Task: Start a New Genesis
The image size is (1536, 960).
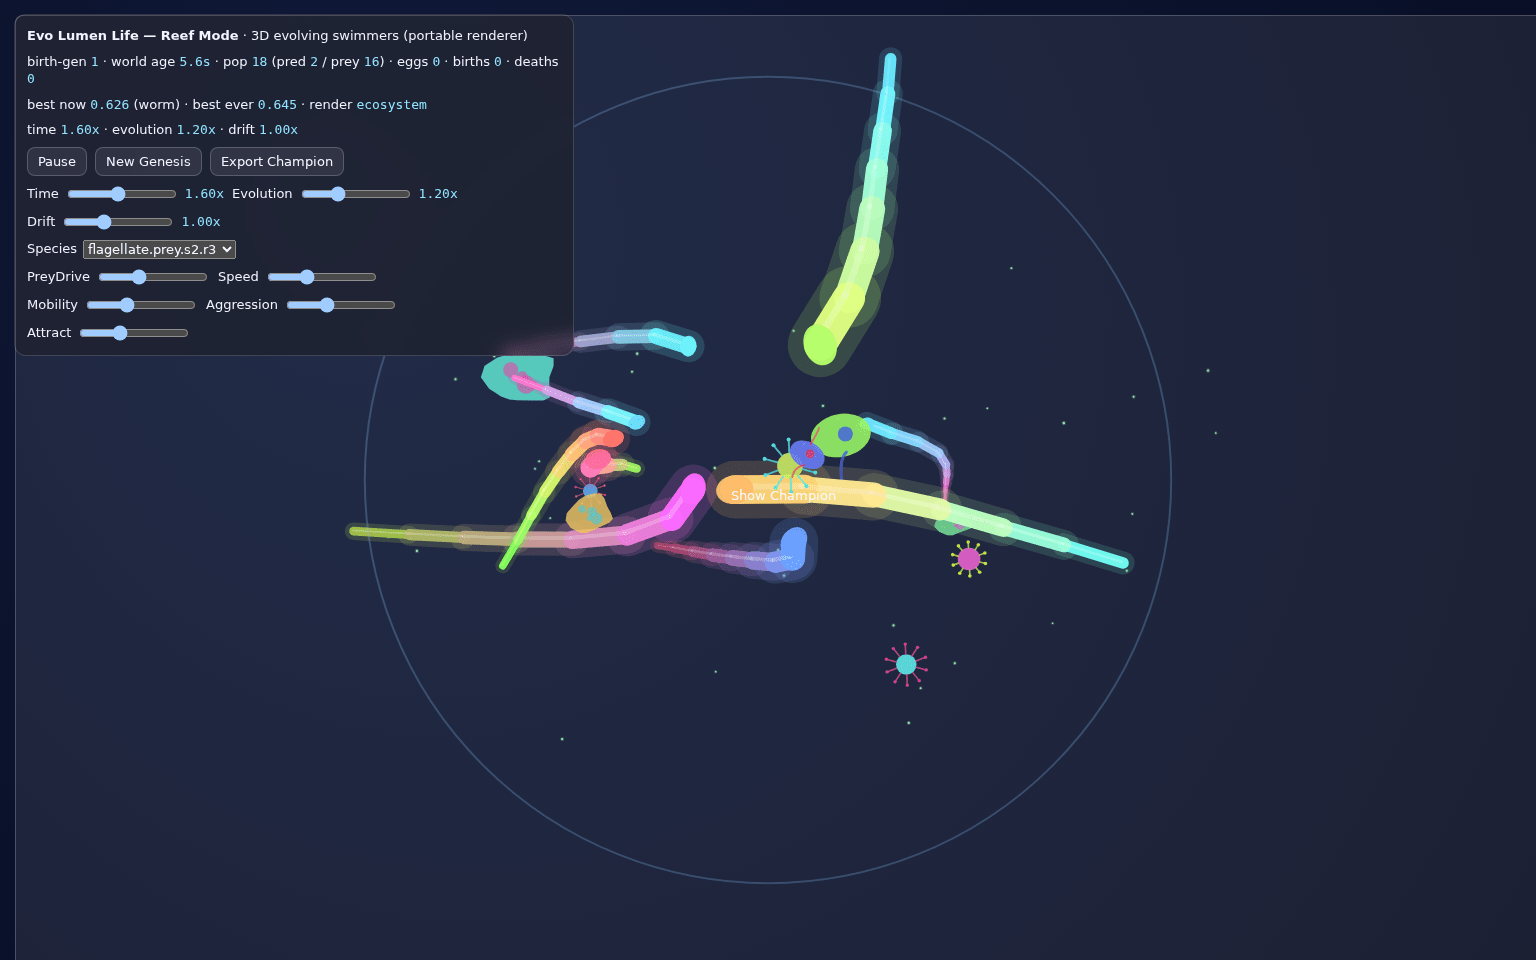Action: [x=148, y=162]
